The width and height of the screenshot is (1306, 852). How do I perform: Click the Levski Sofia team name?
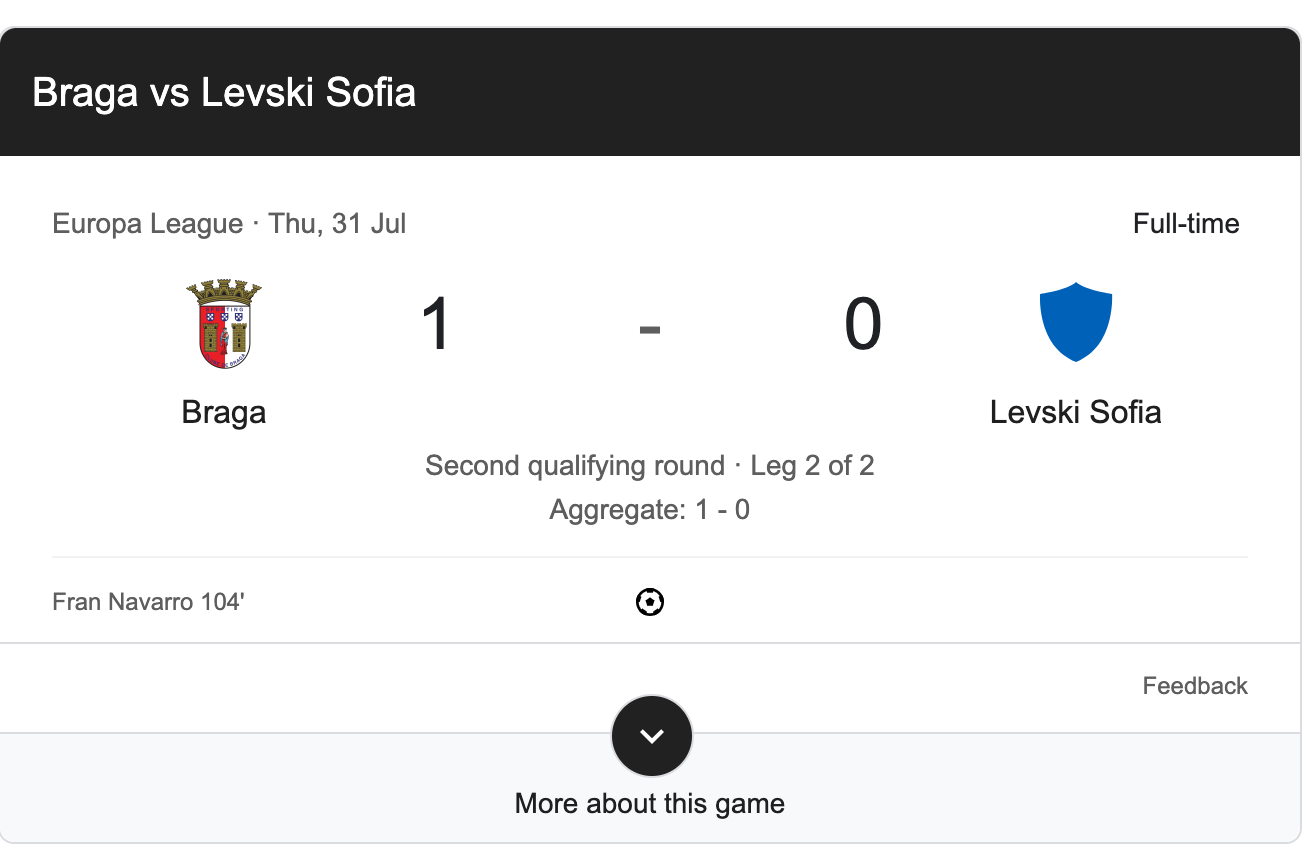tap(1075, 412)
